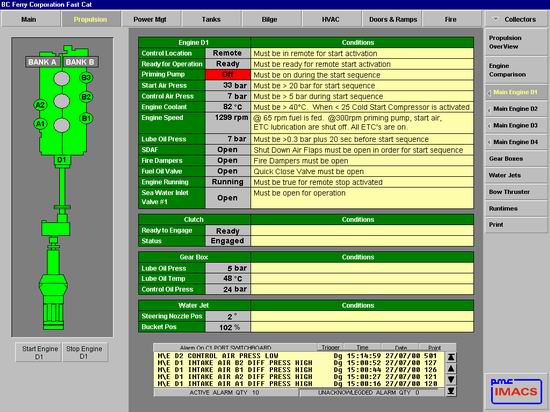Click the Trigger column header
This screenshot has width=550, height=412.
click(330, 347)
